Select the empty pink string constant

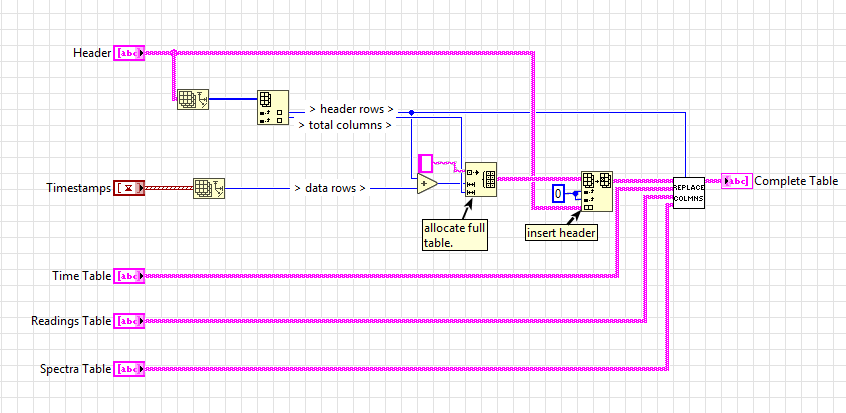click(x=426, y=162)
